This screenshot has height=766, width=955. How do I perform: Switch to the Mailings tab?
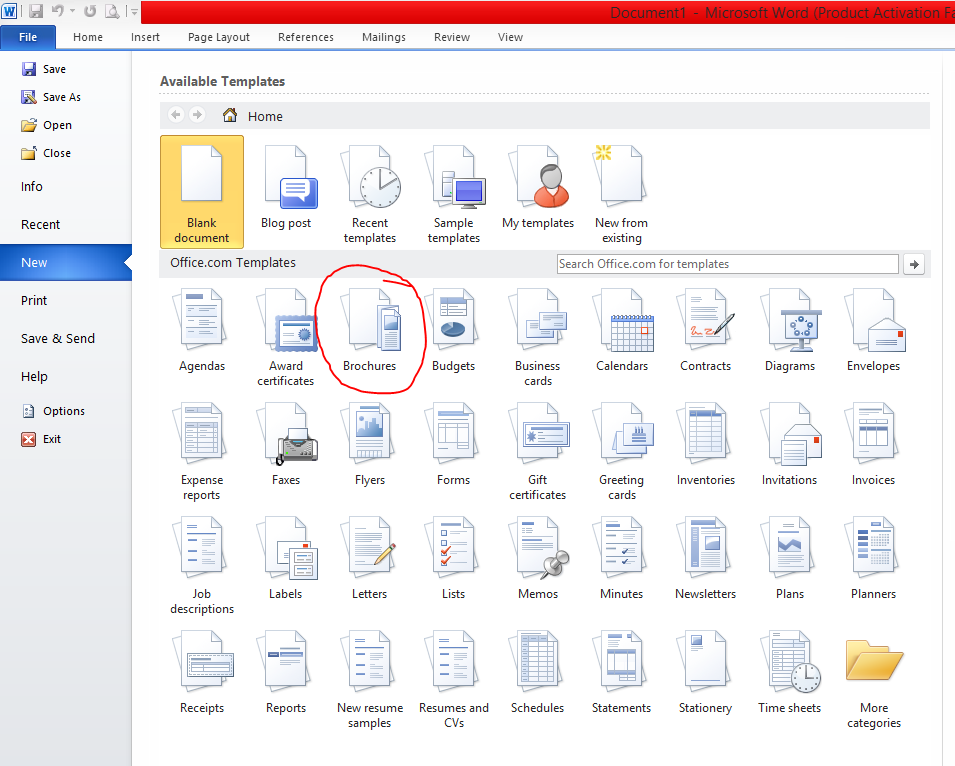coord(384,37)
